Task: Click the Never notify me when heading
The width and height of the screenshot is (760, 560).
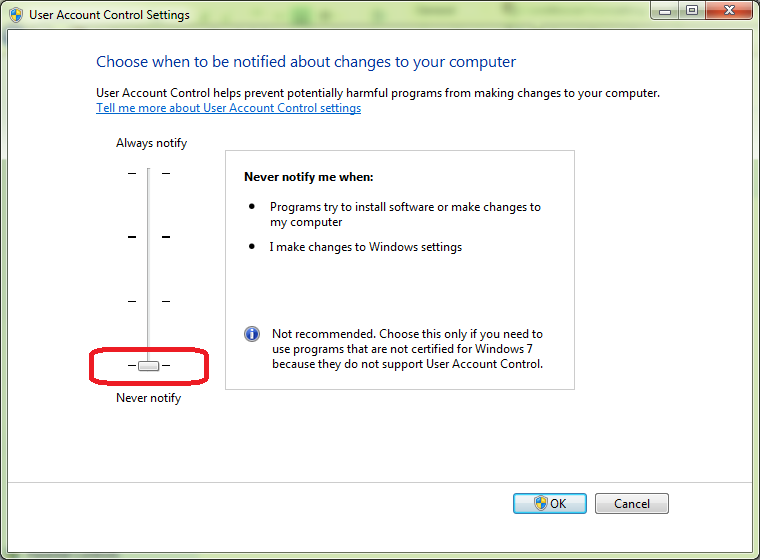Action: pyautogui.click(x=309, y=177)
